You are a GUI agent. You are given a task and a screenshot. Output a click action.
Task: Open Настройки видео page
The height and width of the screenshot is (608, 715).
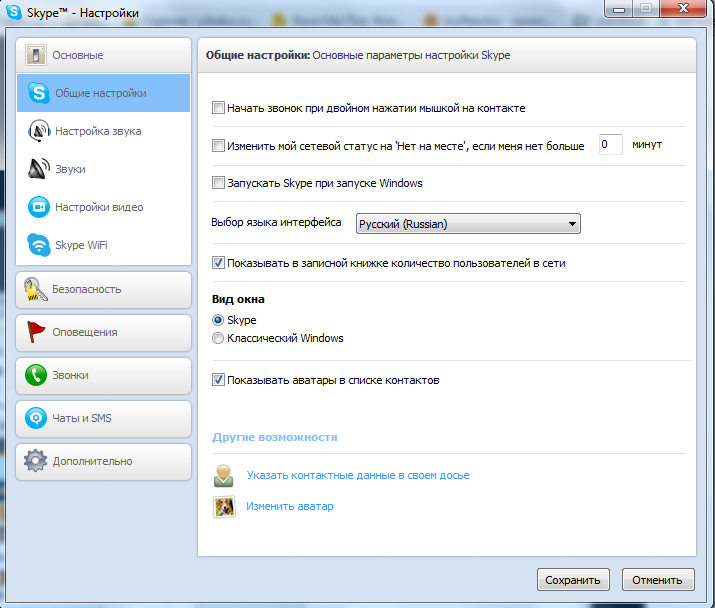point(104,207)
